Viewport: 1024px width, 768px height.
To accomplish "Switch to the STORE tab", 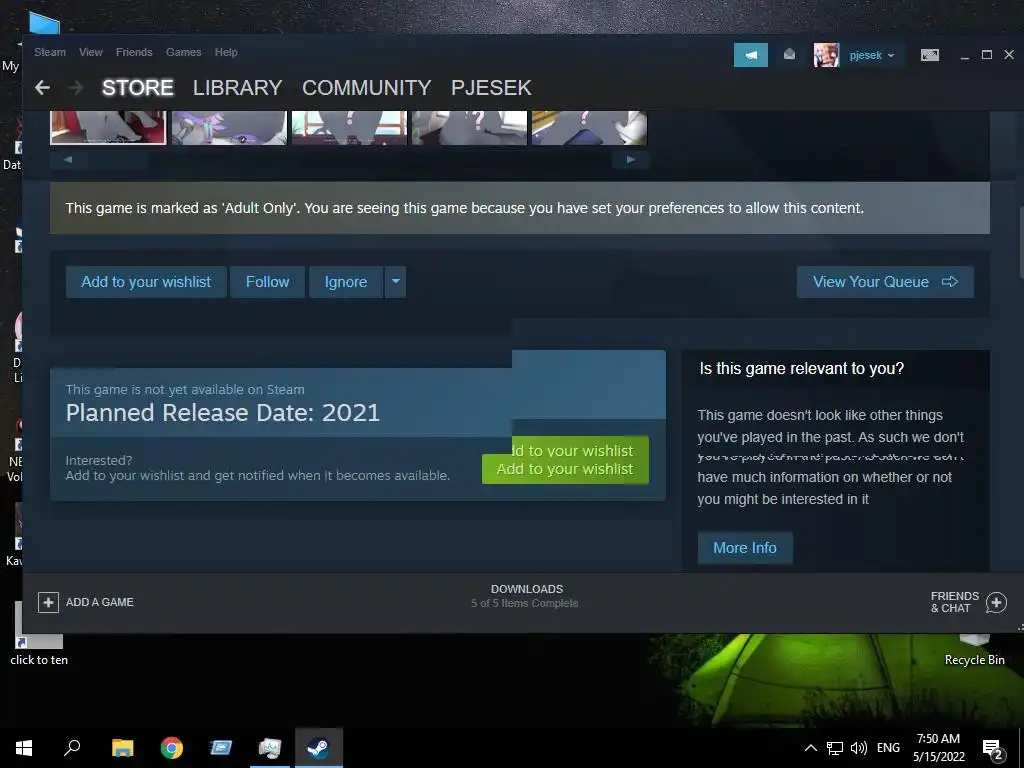I will coord(138,88).
